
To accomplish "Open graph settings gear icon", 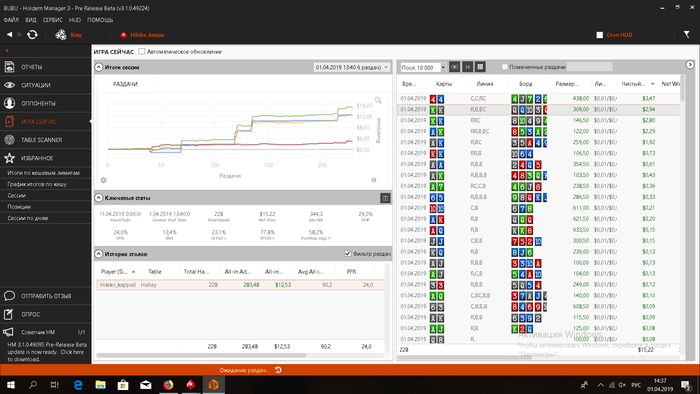I will 104,180.
